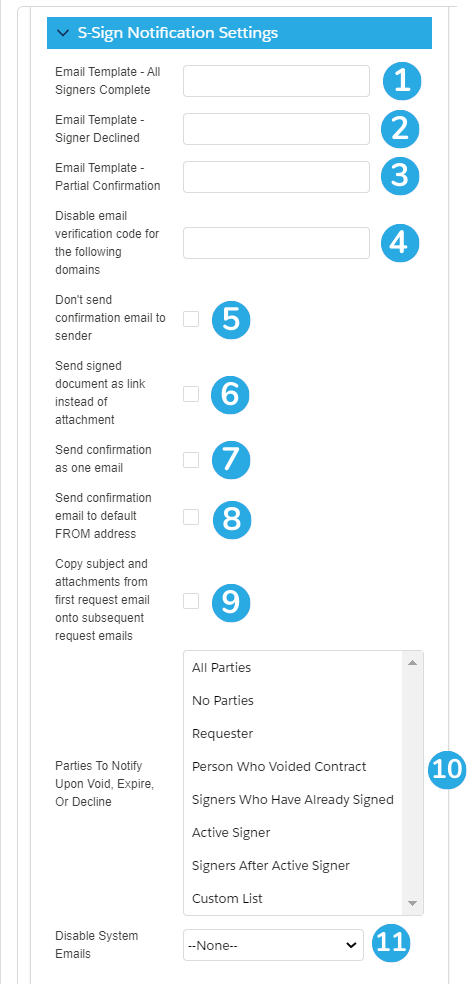
Task: Toggle Send confirmation as one email checkbox
Action: point(191,460)
